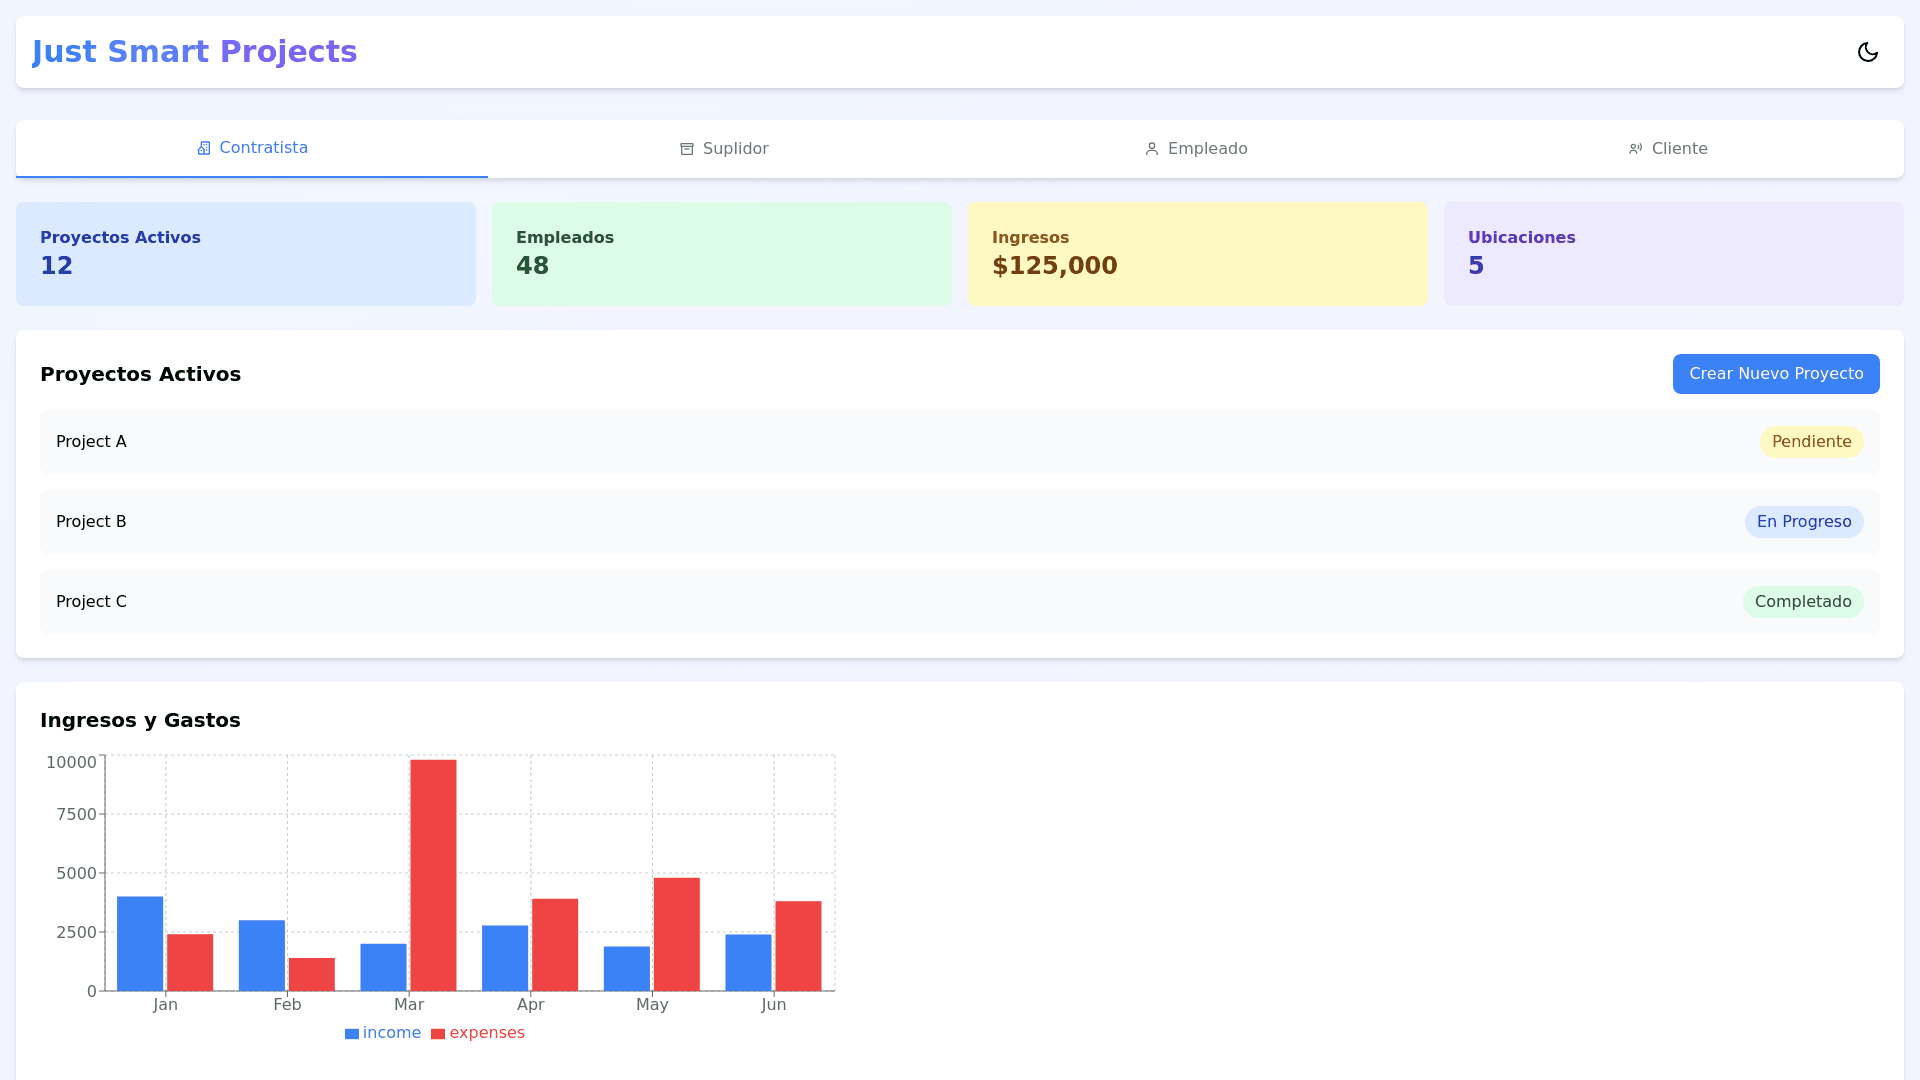Click the Completado status badge
Screen dimensions: 1920x1080
coord(1802,602)
